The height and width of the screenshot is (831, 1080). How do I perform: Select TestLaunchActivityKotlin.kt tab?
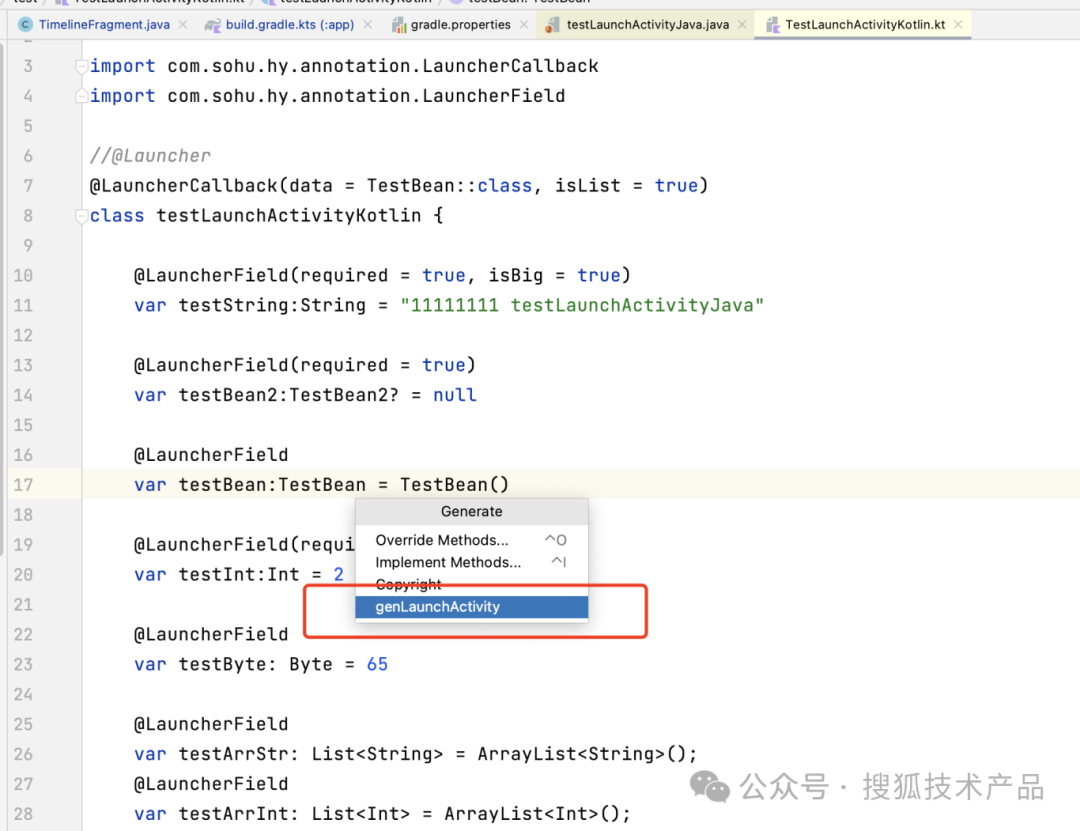(865, 25)
